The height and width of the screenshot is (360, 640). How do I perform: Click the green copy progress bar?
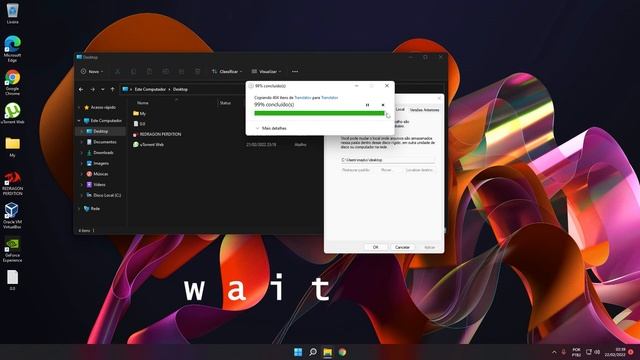click(319, 113)
